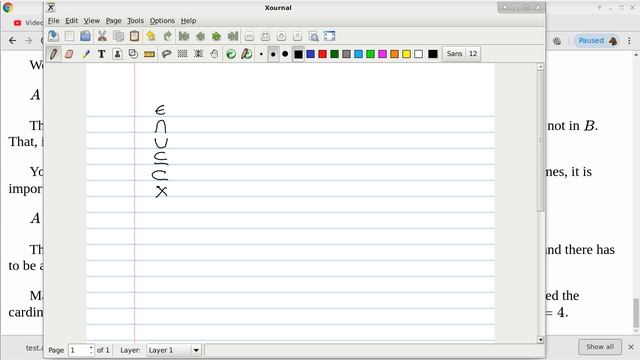Switch to the Highlighter tool
Screen dimensions: 640x360
pos(85,54)
